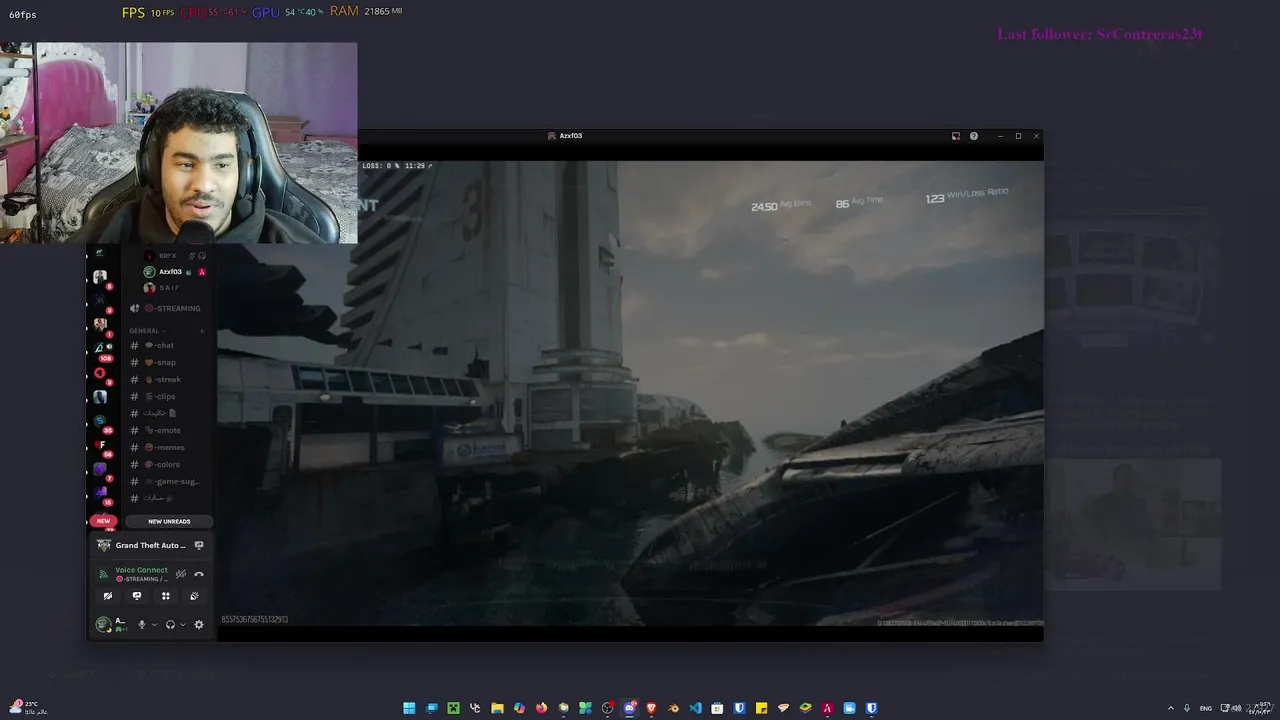The image size is (1280, 720).
Task: Open the Activities launcher icon
Action: click(x=166, y=596)
